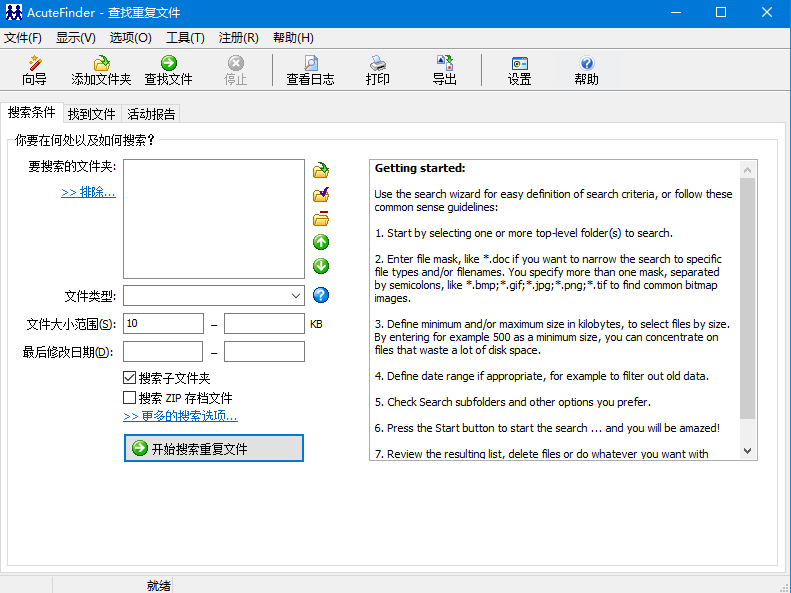The image size is (791, 593).
Task: Click the 开始搜索重复文件 button
Action: click(x=214, y=448)
